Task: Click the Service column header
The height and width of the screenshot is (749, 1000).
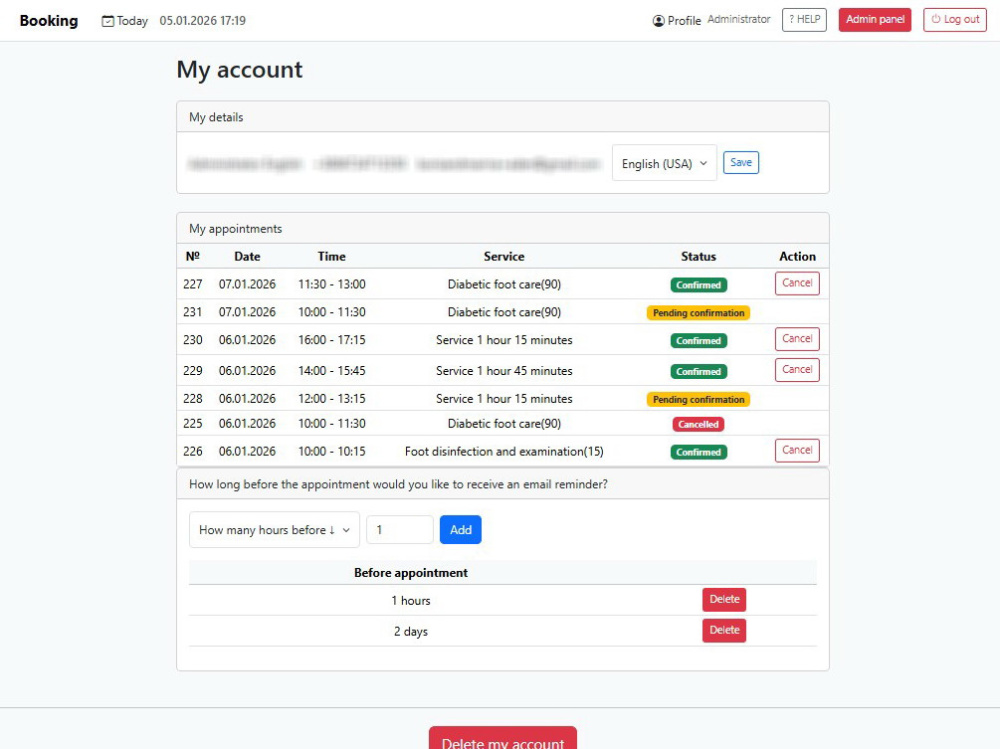Action: point(504,256)
